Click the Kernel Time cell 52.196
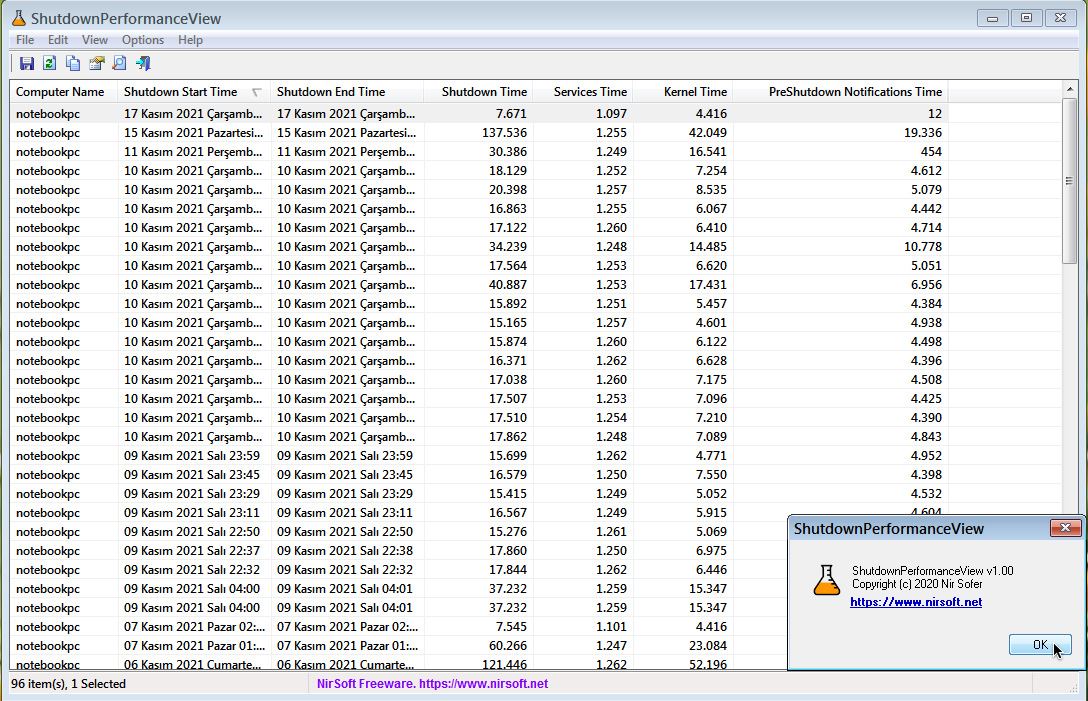This screenshot has width=1088, height=701. 708,664
